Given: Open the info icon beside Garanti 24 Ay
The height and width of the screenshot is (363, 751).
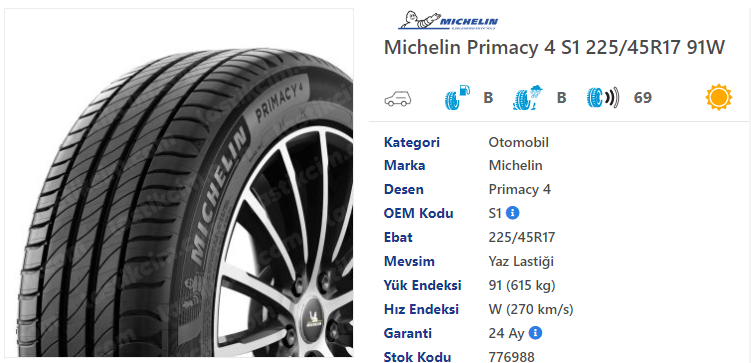Looking at the screenshot, I should (535, 332).
